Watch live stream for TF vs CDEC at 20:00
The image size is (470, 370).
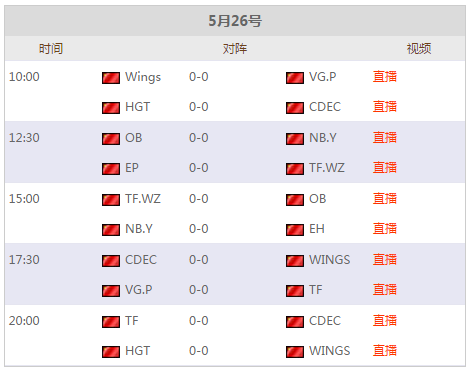pyautogui.click(x=385, y=321)
